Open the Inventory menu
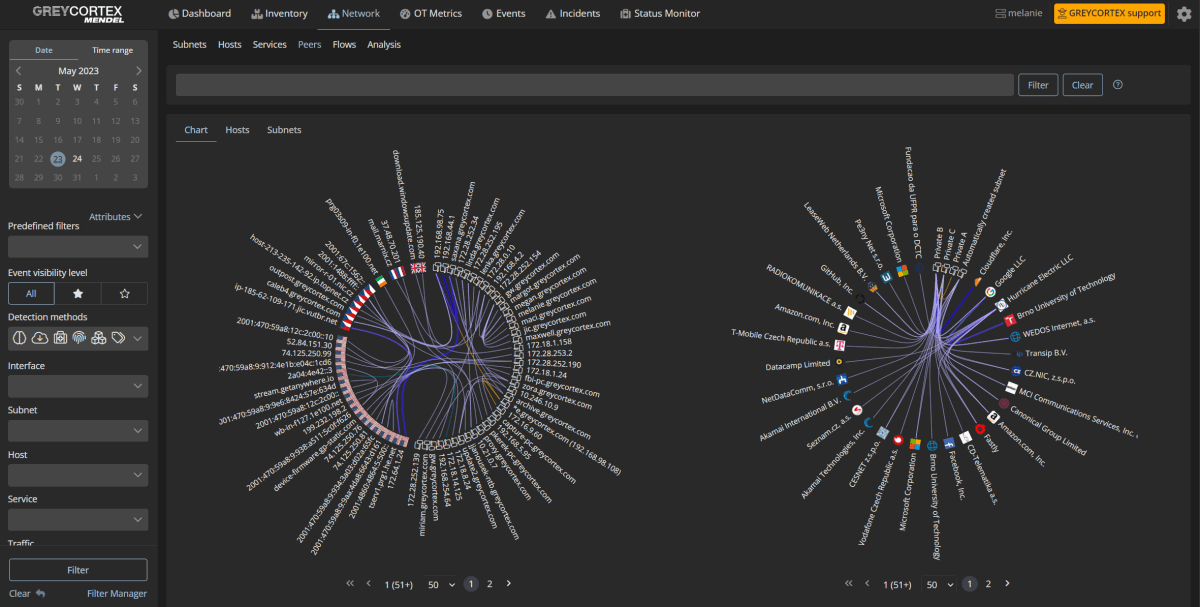The image size is (1200, 607). point(280,14)
